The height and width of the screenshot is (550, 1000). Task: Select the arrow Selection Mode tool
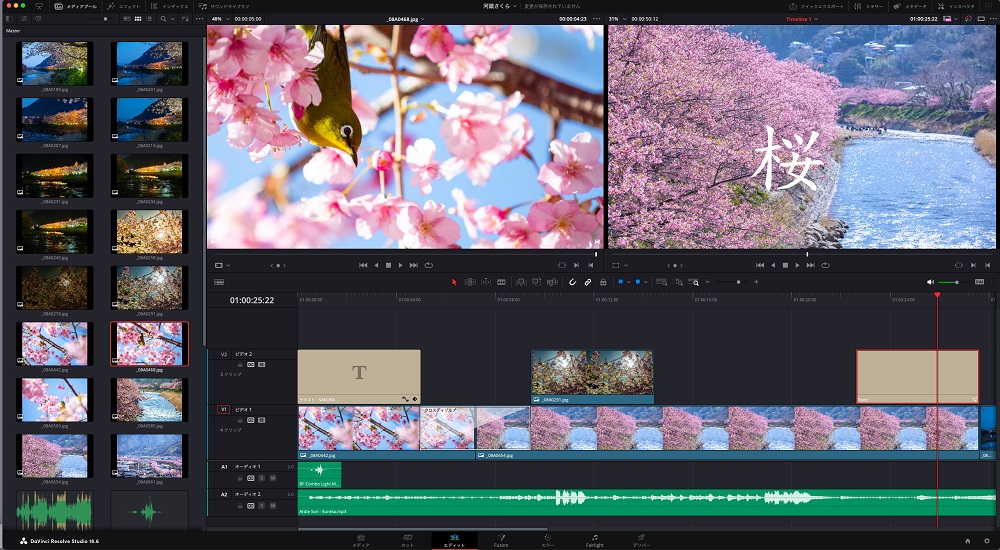(x=453, y=282)
